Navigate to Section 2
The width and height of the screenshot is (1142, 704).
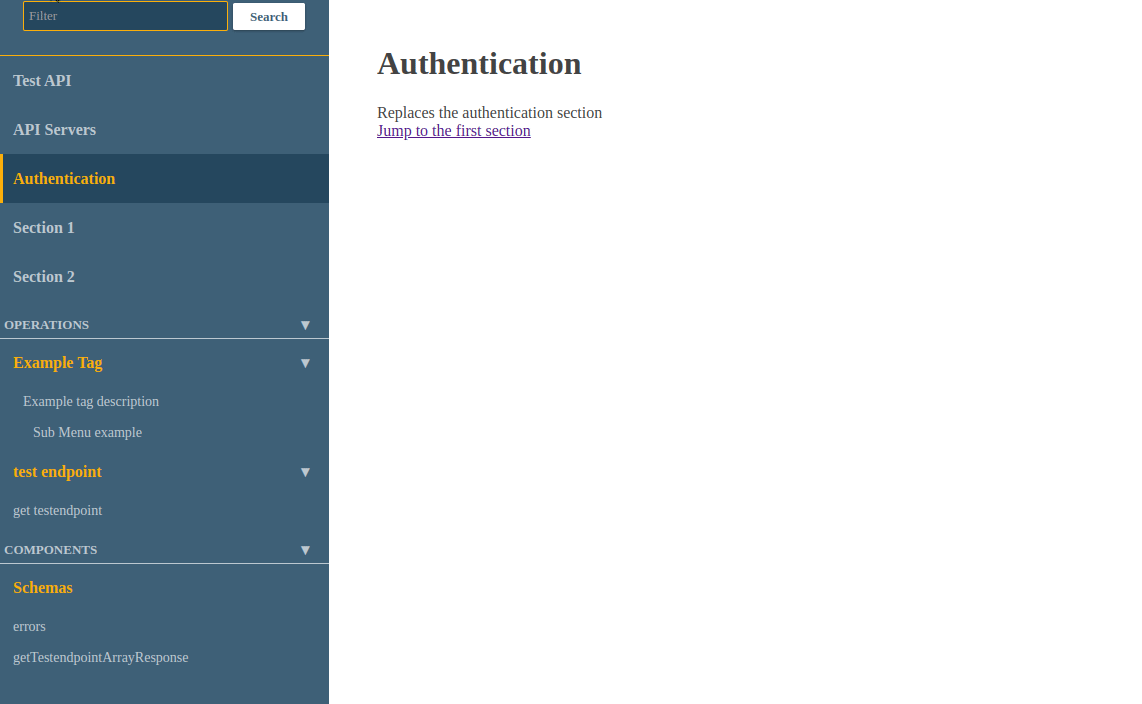tap(43, 276)
